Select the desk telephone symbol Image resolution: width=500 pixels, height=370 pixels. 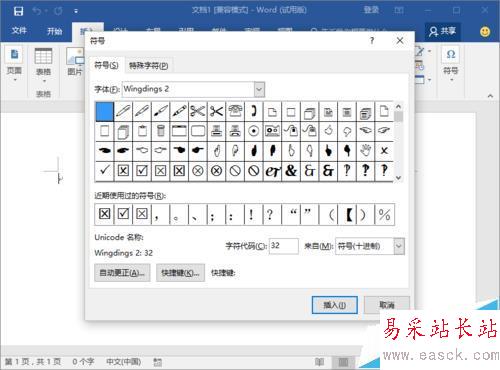click(235, 111)
